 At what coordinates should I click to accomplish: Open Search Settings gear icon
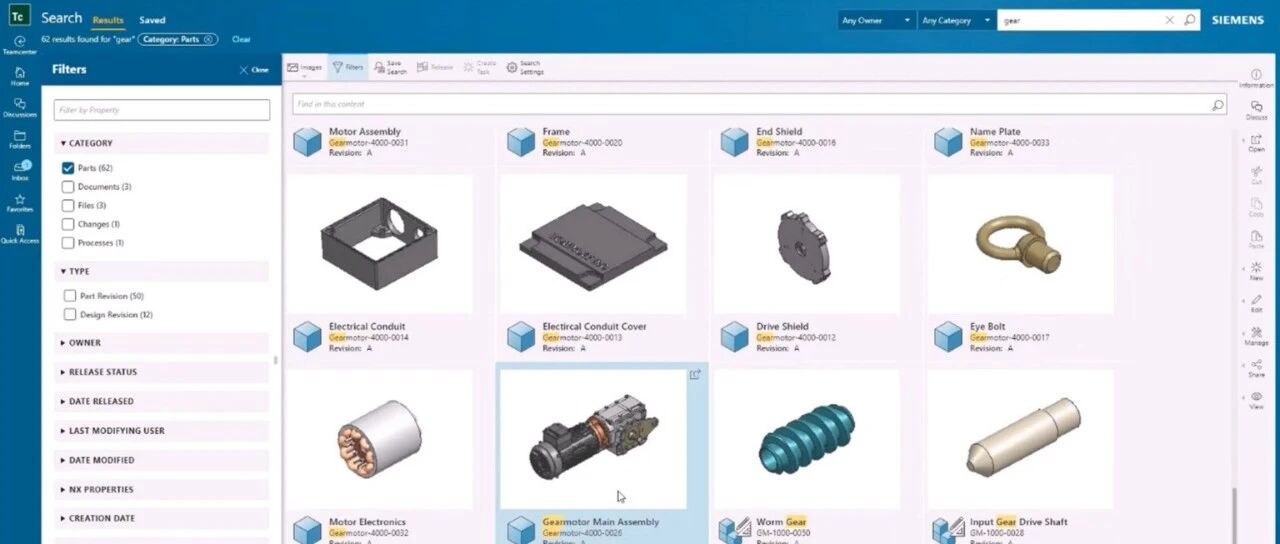click(x=524, y=67)
